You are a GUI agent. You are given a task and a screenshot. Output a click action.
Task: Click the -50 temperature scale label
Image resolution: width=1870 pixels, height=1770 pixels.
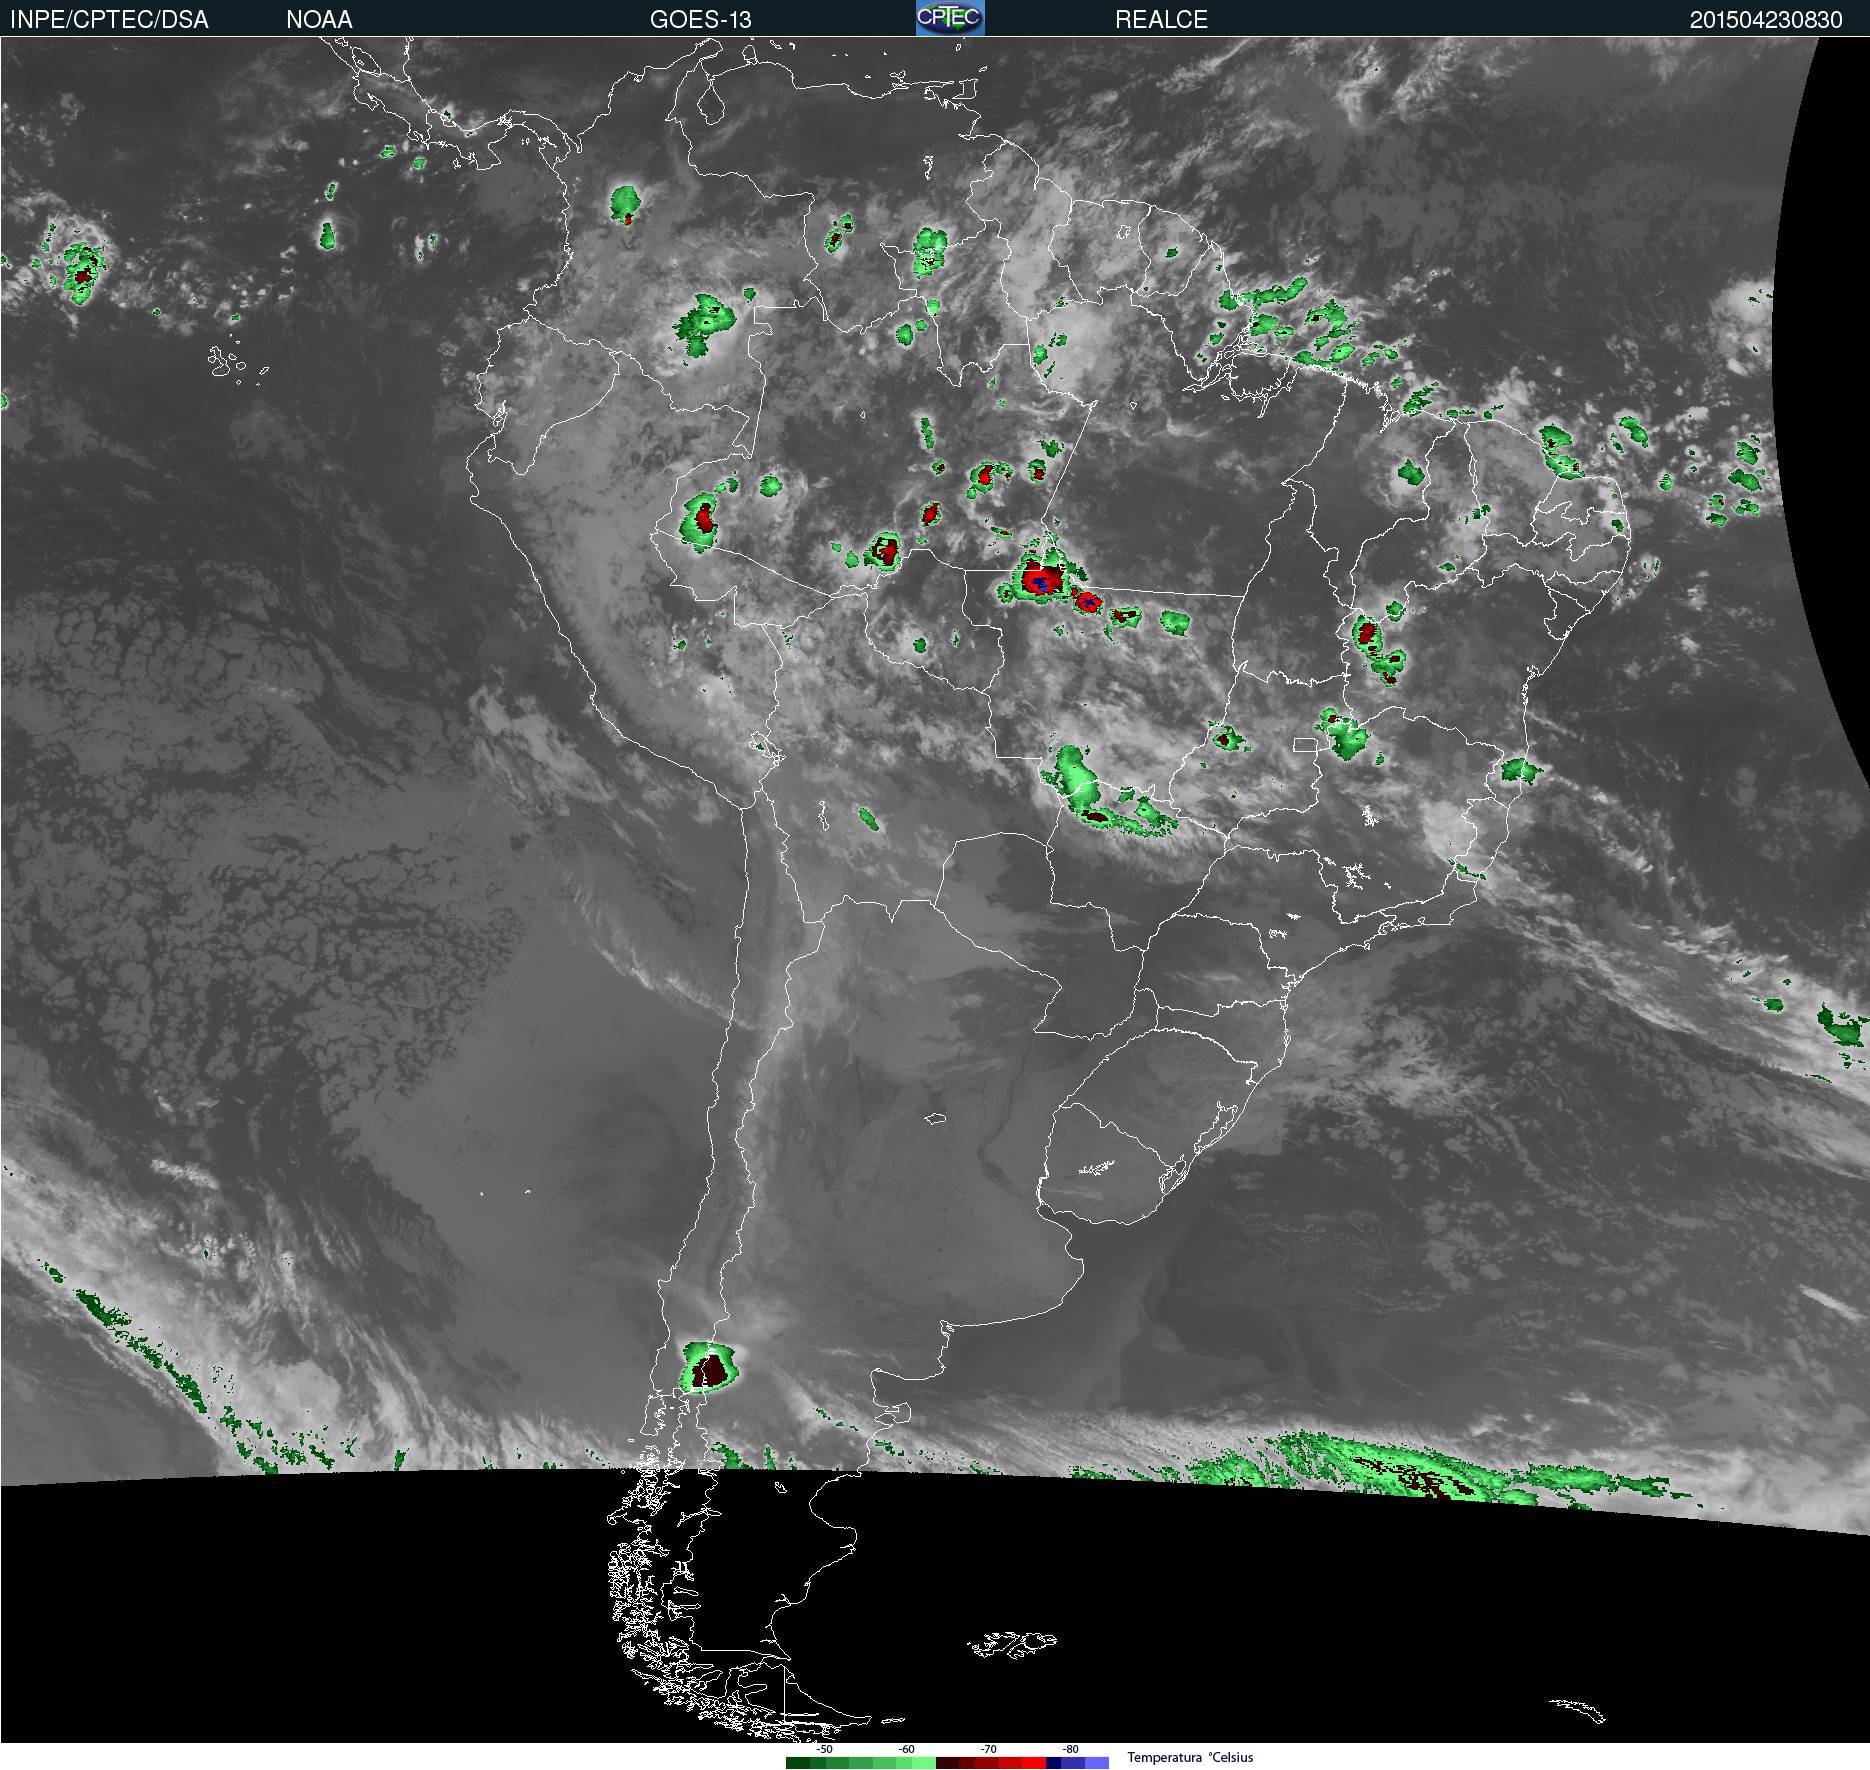[824, 1749]
